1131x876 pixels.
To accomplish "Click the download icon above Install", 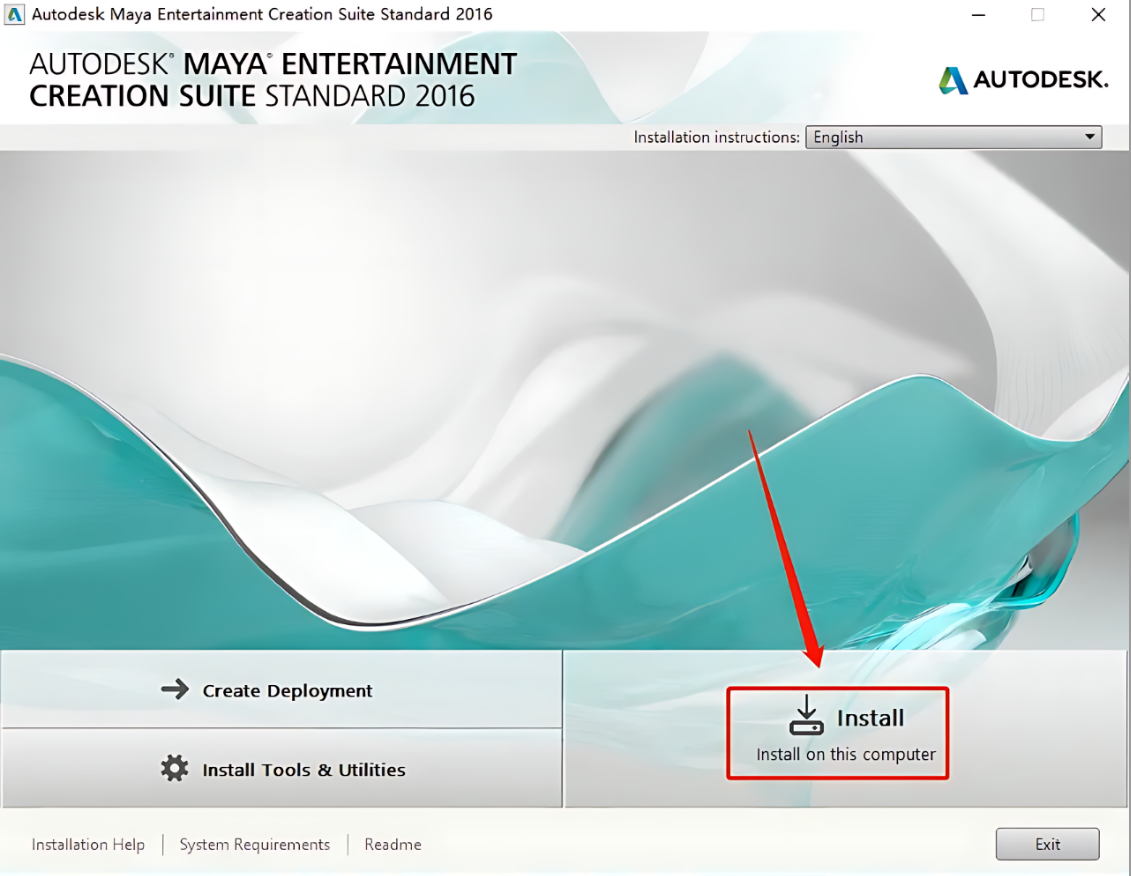I will [806, 716].
